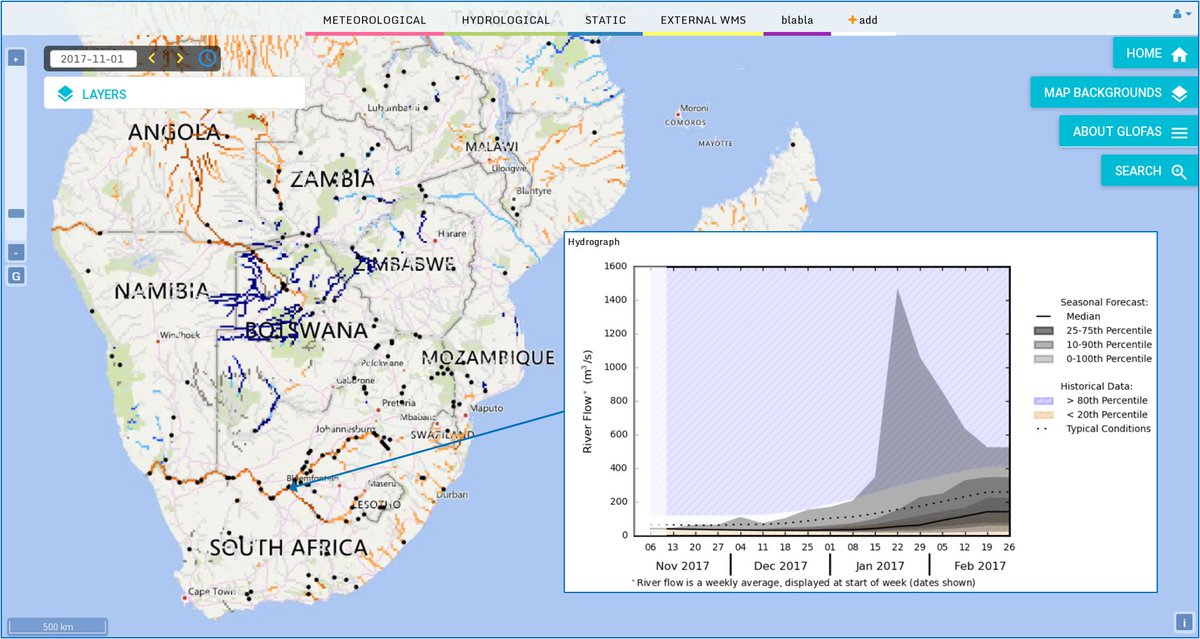The image size is (1200, 639).
Task: Click the ZIMBABWE map label
Action: click(x=405, y=264)
